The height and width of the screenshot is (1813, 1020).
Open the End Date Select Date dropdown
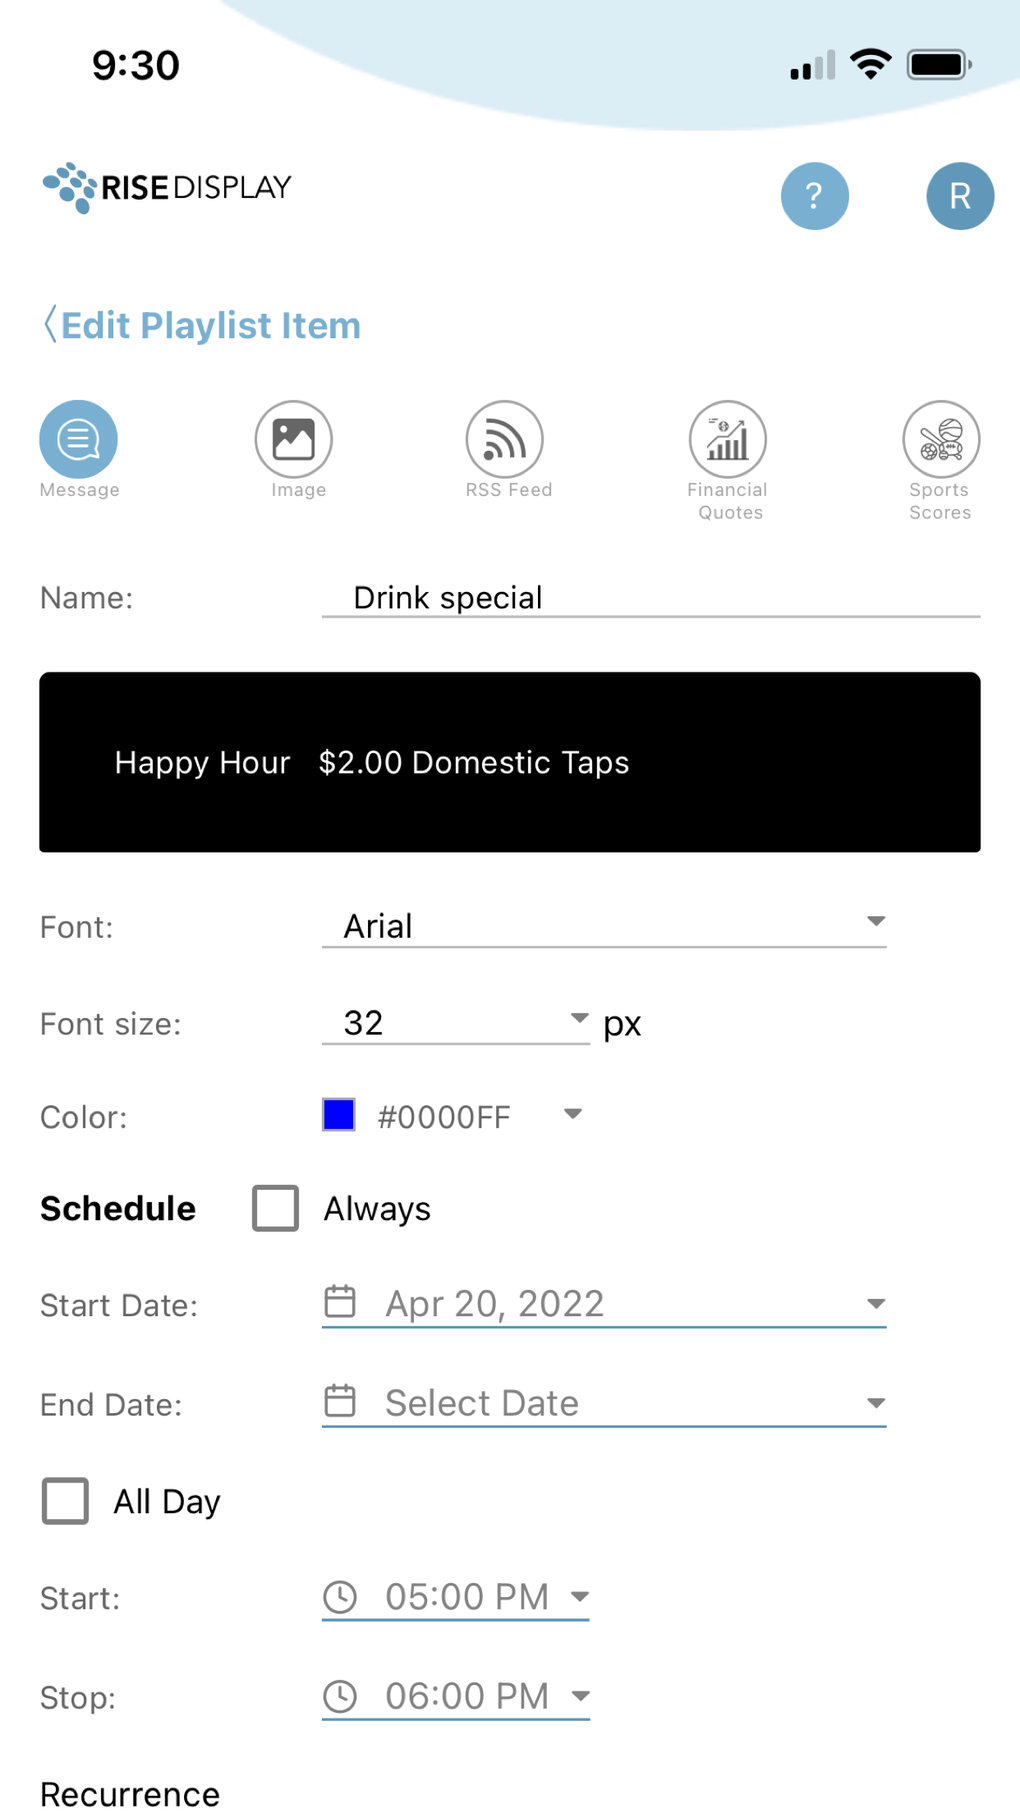pyautogui.click(x=603, y=1403)
